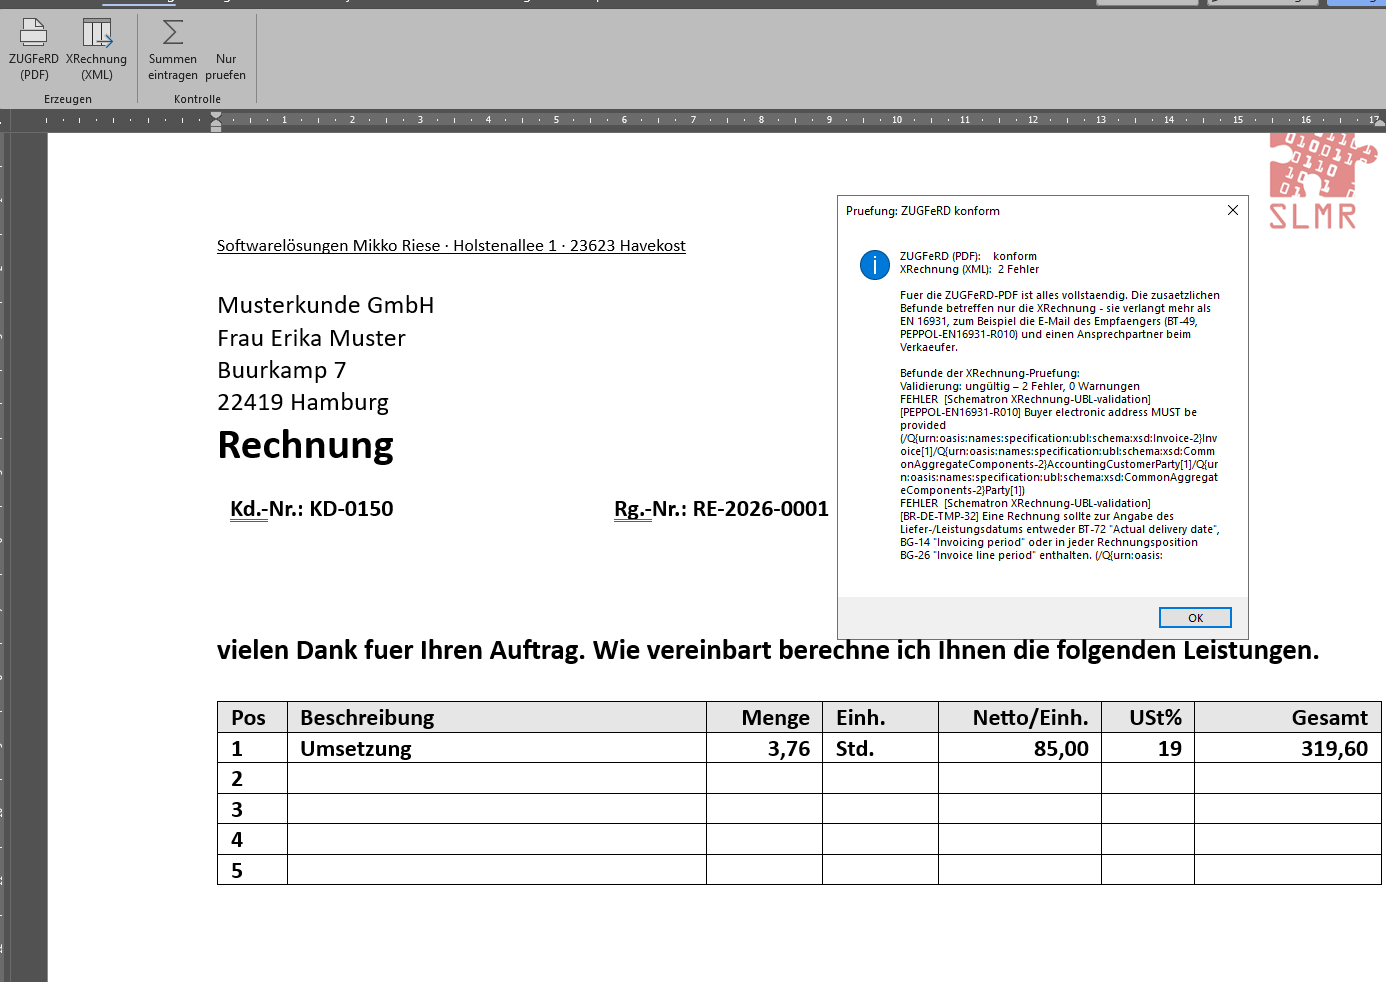Generate the ZUGFeRD (PDF) invoice
The width and height of the screenshot is (1386, 982).
(x=34, y=49)
